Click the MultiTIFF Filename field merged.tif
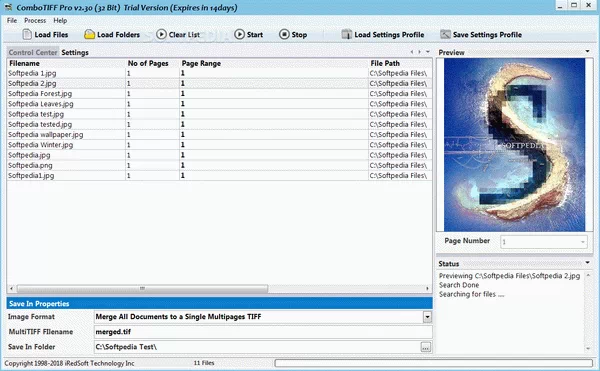The image size is (600, 371). pos(263,332)
